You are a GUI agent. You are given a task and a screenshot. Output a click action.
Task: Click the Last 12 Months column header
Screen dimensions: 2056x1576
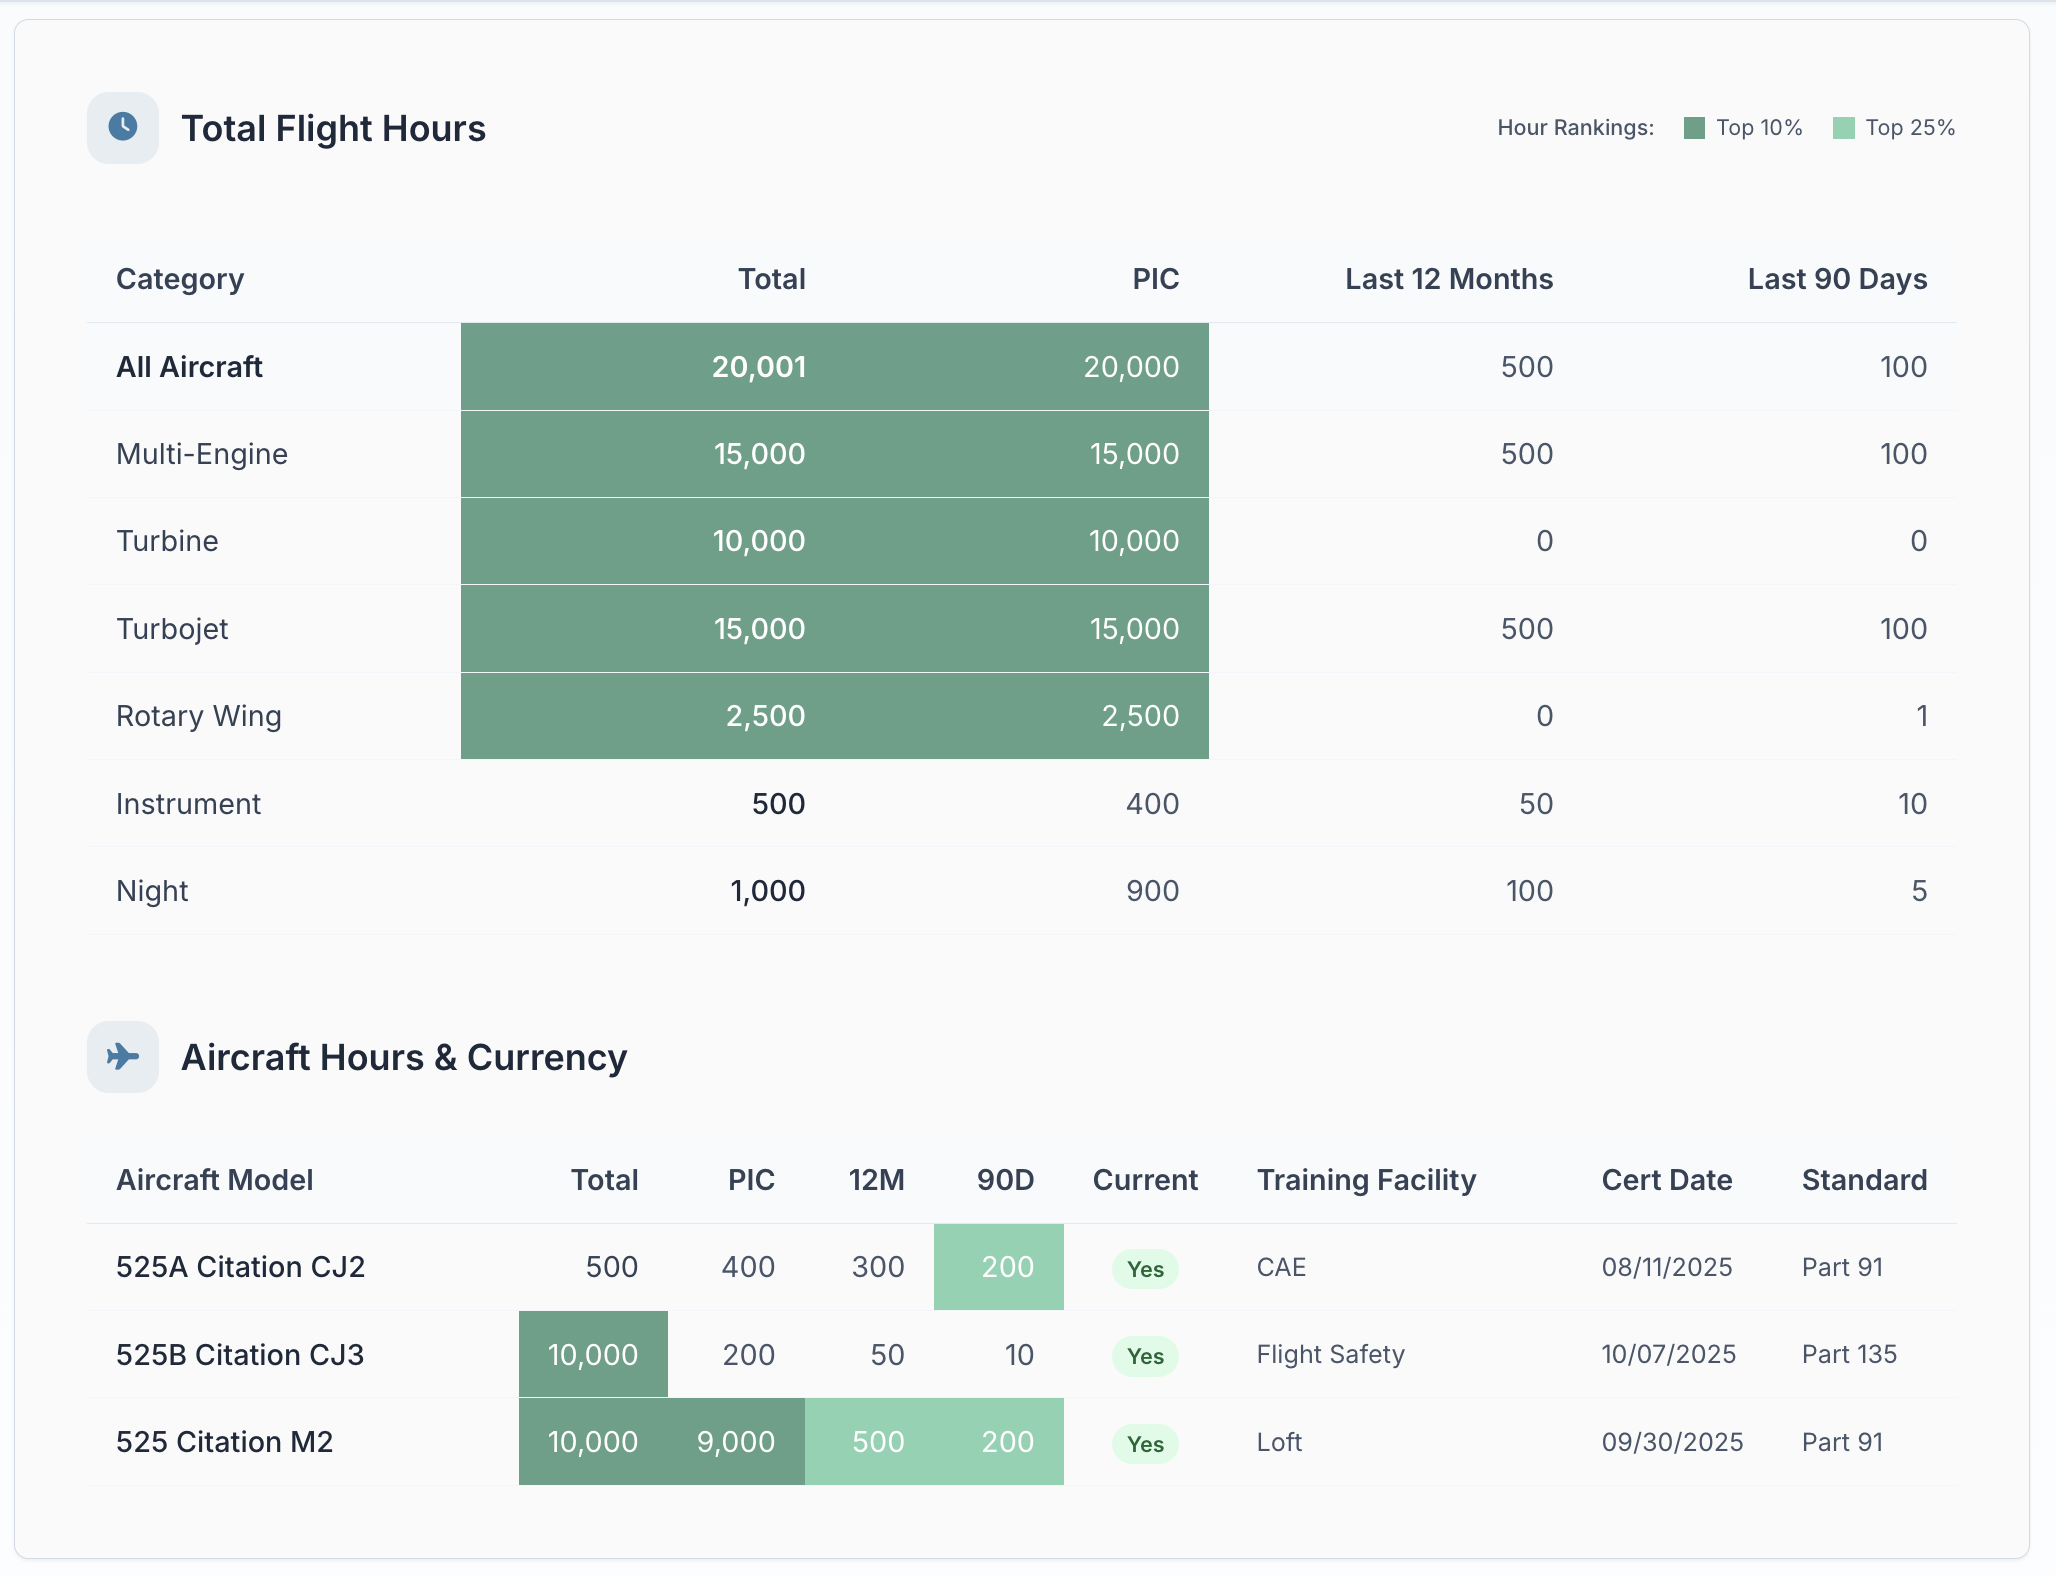coord(1448,279)
